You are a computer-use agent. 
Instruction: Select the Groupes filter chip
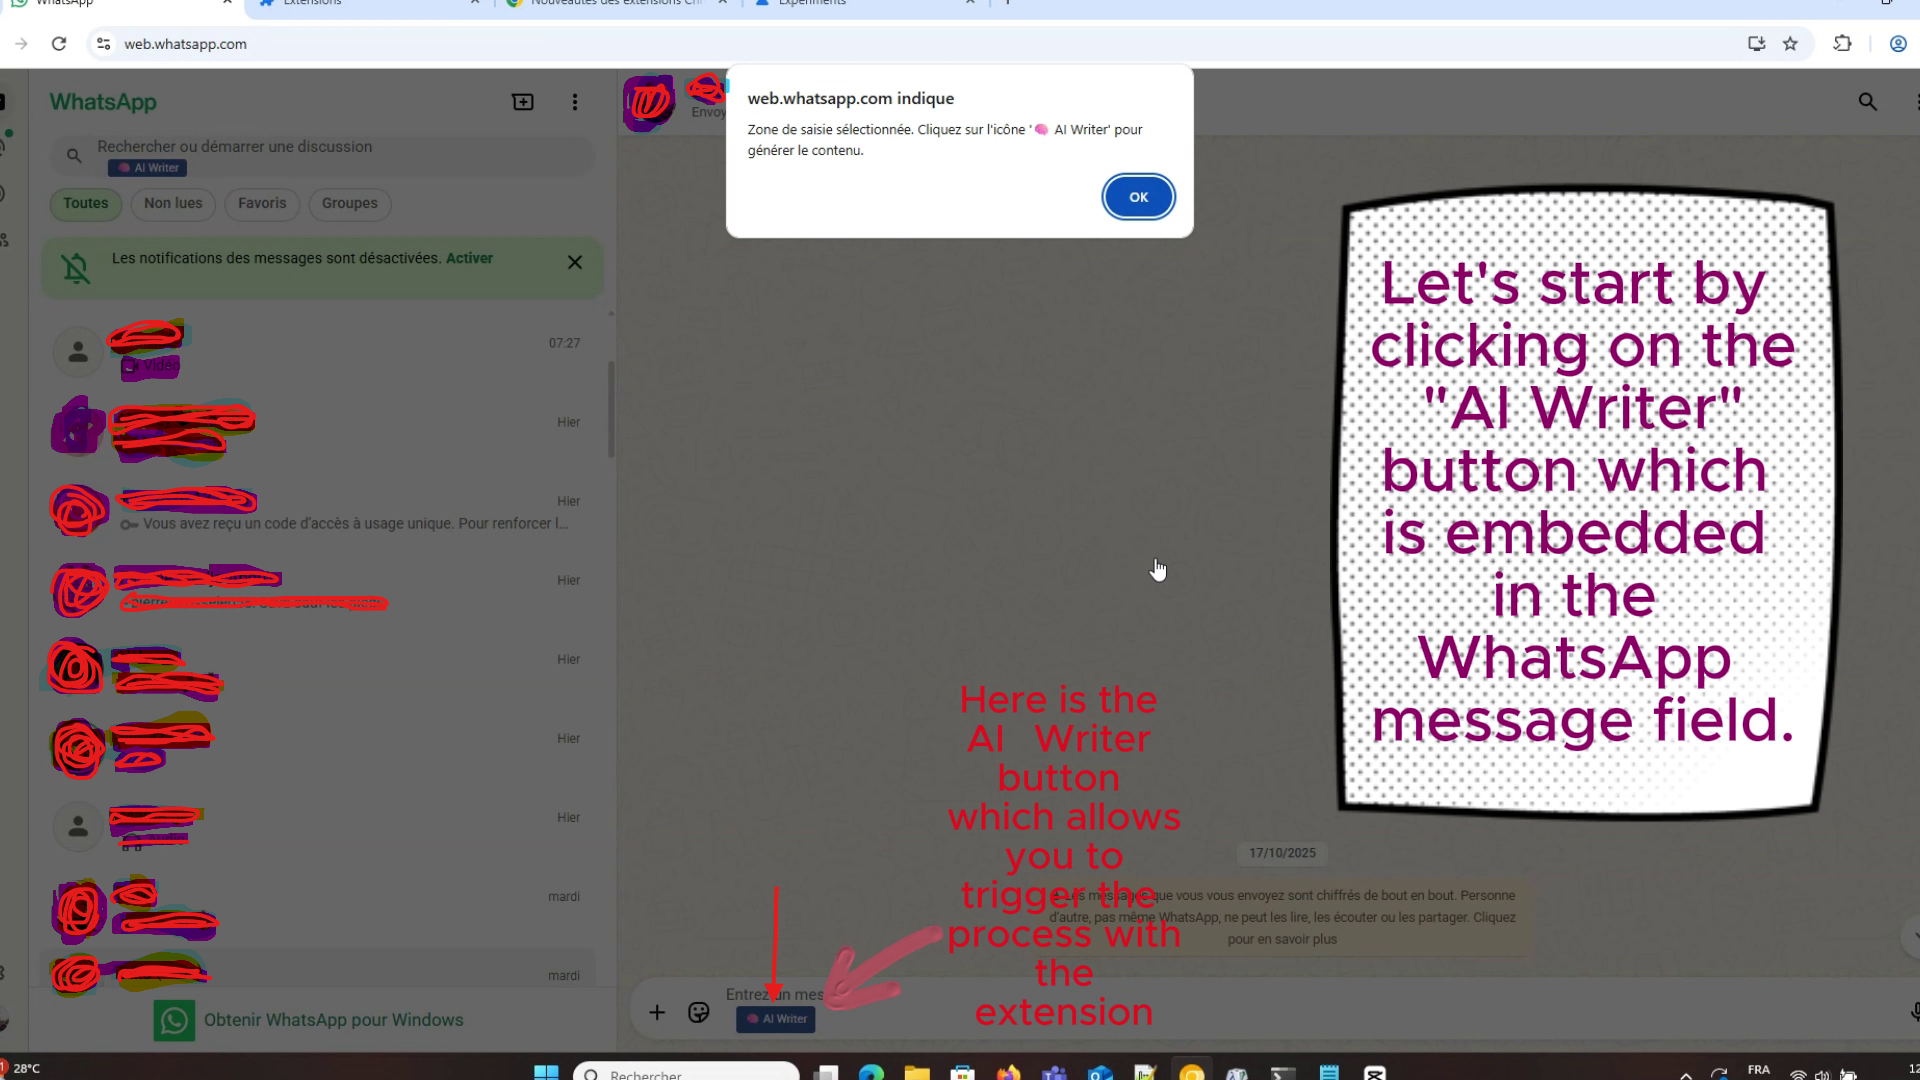point(350,203)
